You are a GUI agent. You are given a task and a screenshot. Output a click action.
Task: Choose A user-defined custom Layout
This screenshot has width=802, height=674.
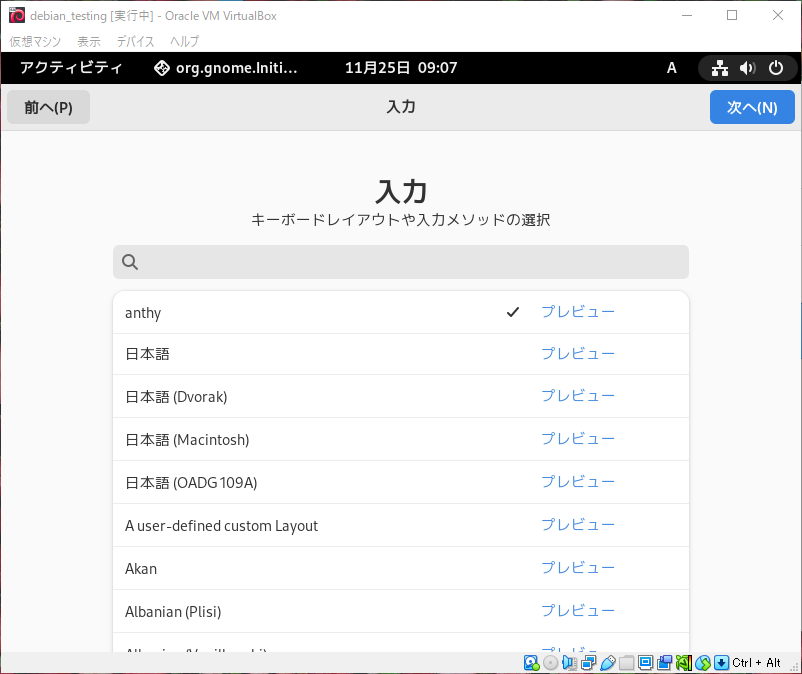pos(401,525)
